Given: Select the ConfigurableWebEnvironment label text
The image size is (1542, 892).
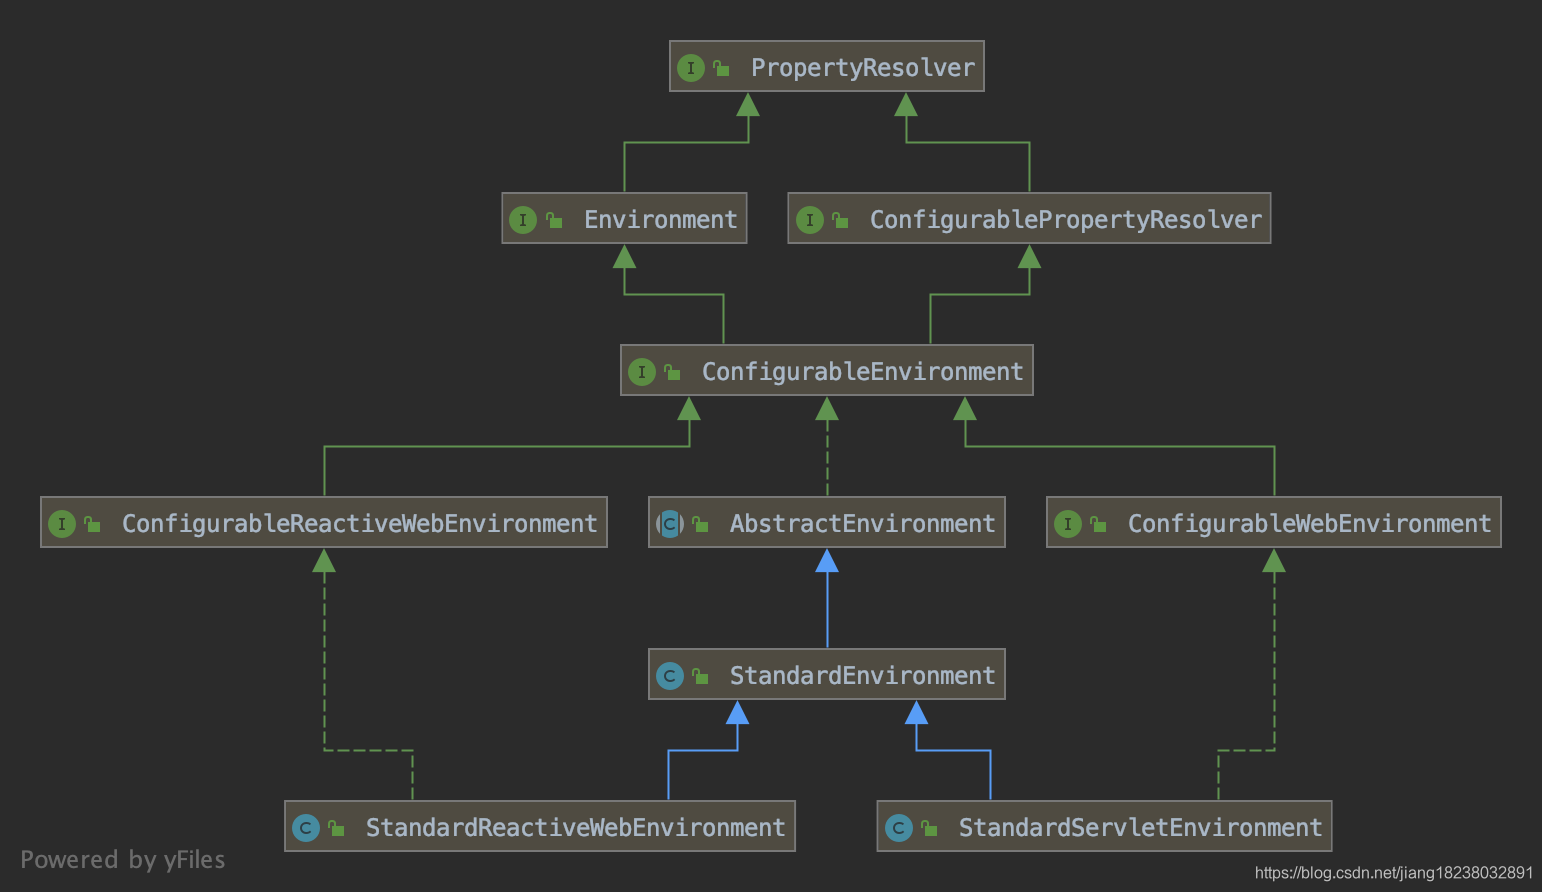Looking at the screenshot, I should click(x=1310, y=524).
